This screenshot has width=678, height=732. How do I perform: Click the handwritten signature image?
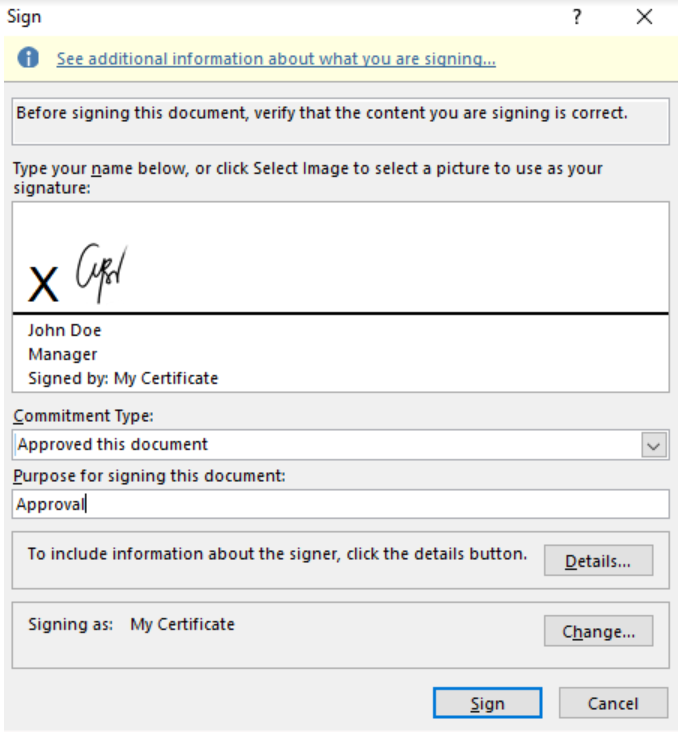(101, 272)
